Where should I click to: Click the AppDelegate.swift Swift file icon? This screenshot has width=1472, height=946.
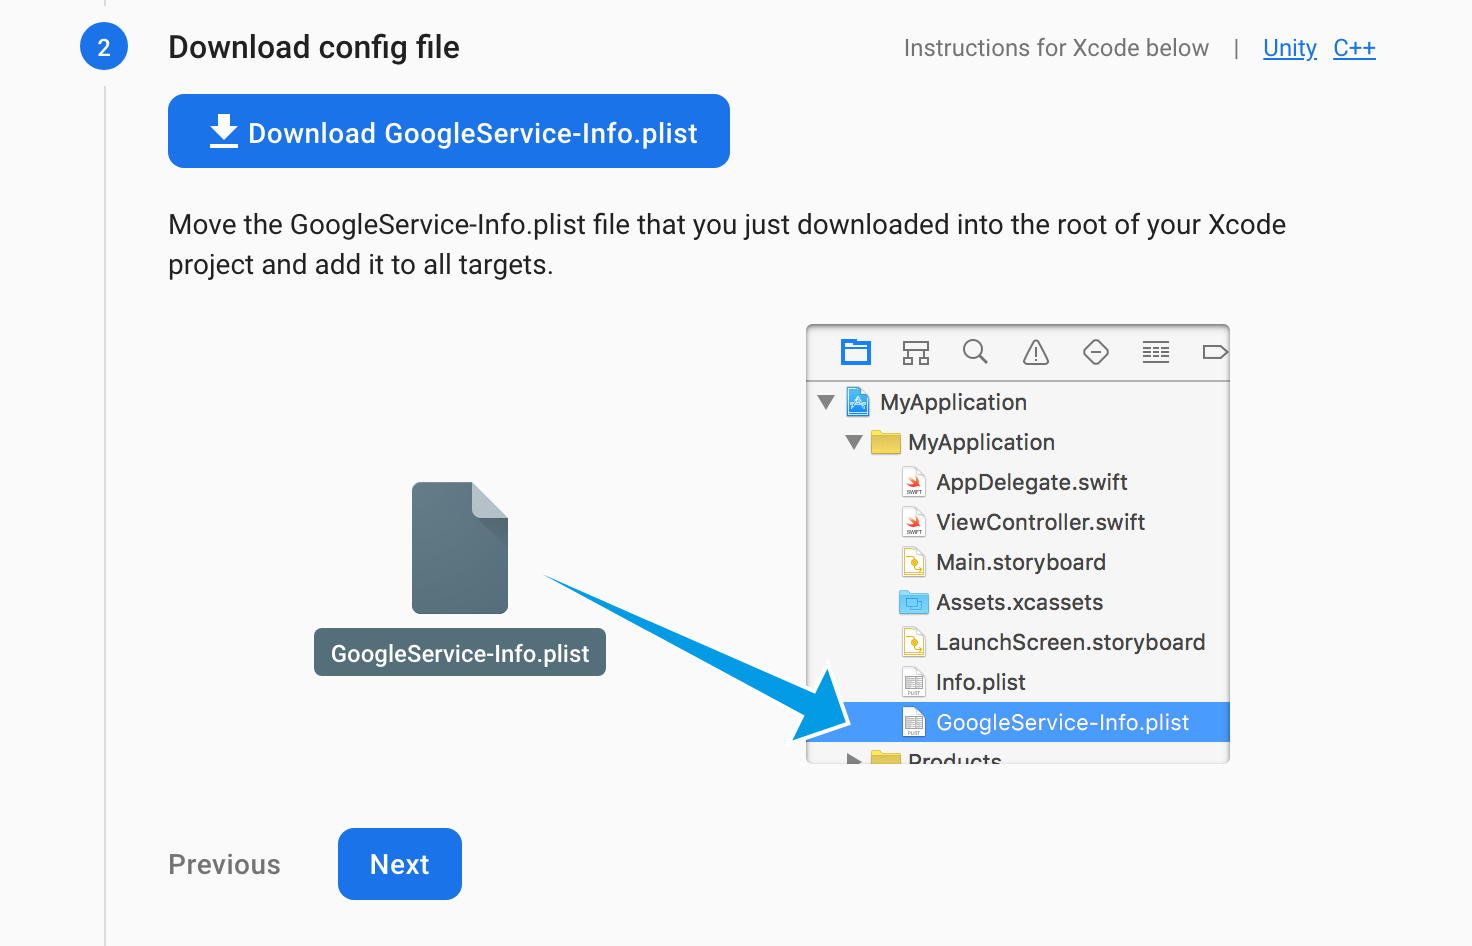(x=913, y=482)
